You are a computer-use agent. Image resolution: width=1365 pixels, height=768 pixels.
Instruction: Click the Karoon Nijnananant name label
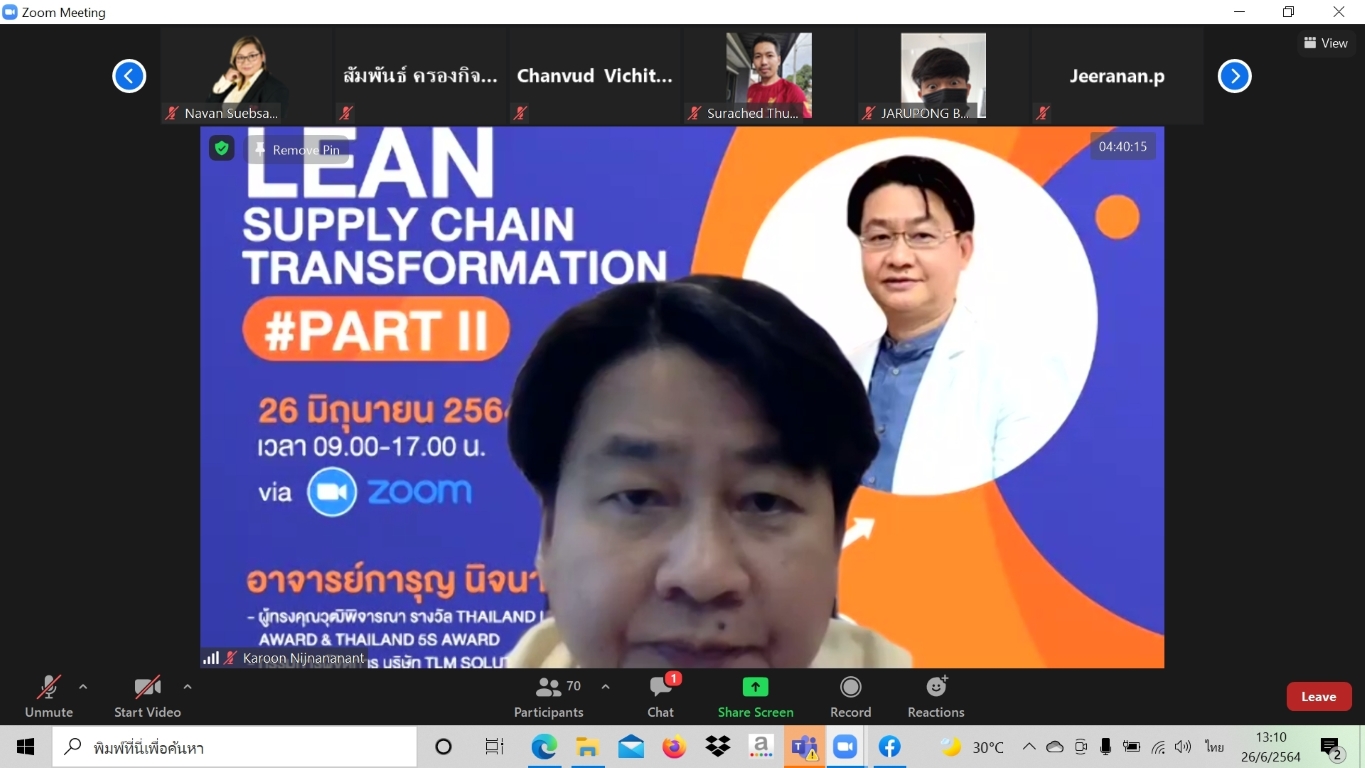coord(304,658)
